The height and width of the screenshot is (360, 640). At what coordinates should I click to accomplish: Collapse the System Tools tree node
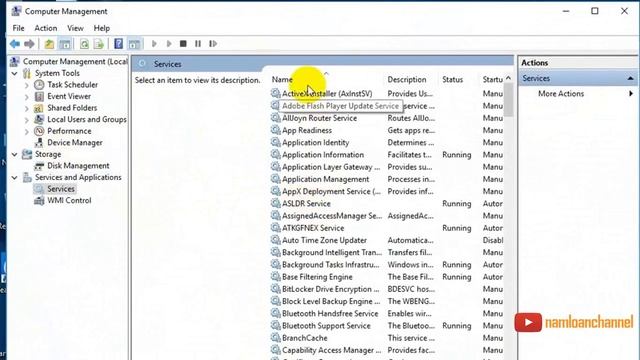(x=15, y=73)
